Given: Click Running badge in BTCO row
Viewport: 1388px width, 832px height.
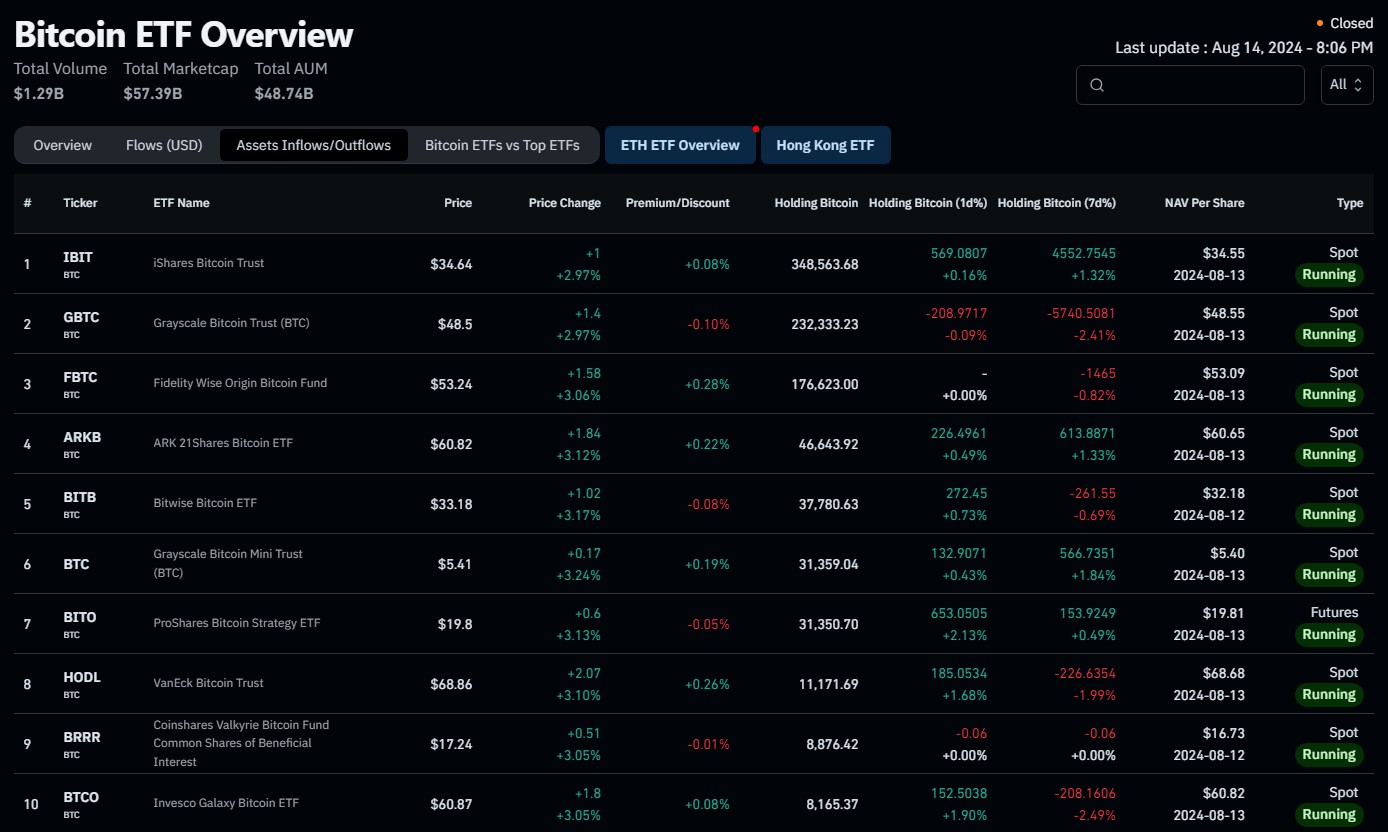Looking at the screenshot, I should tap(1329, 815).
